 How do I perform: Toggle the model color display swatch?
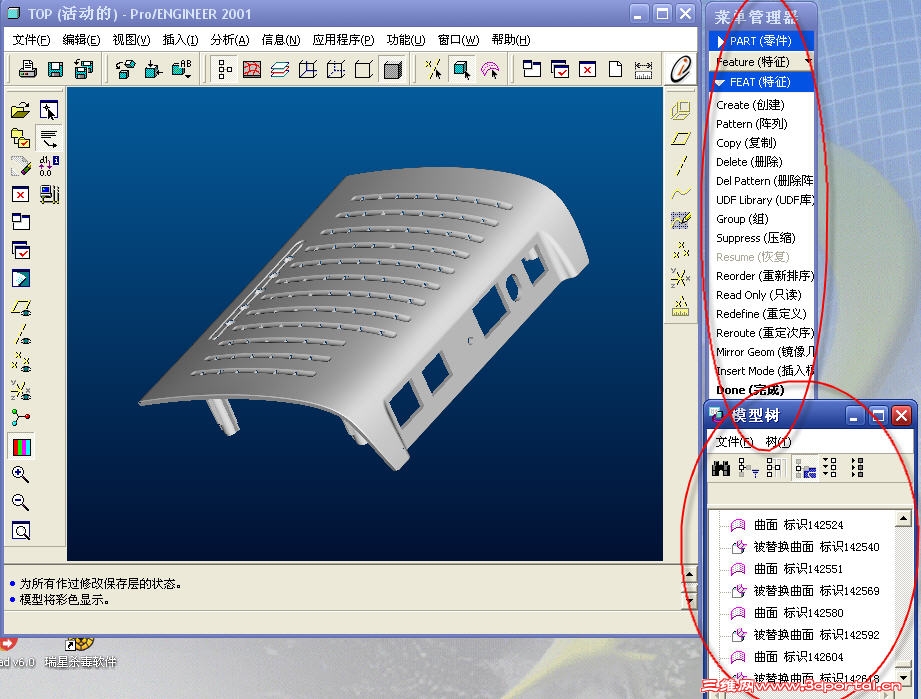point(22,448)
